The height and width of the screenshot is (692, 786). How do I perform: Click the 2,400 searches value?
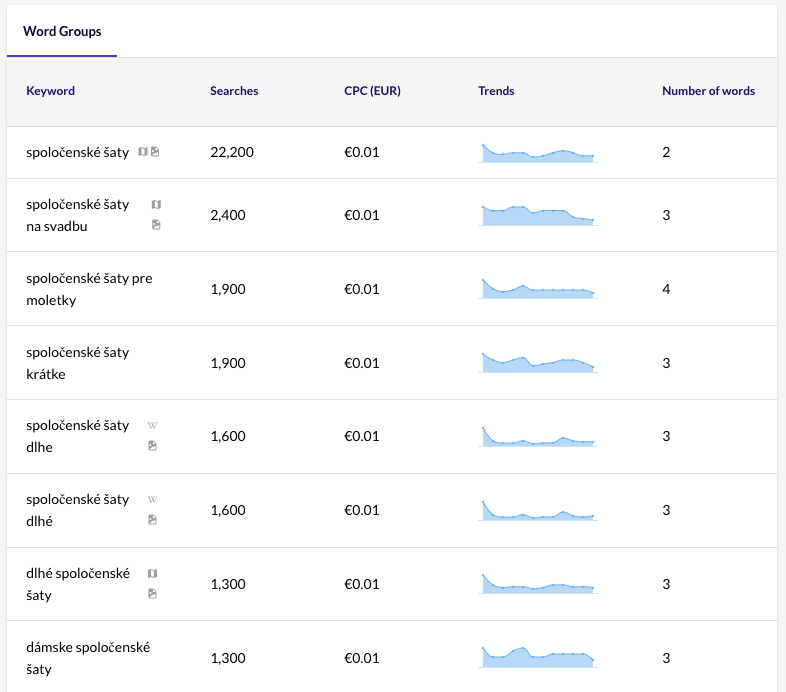point(228,215)
